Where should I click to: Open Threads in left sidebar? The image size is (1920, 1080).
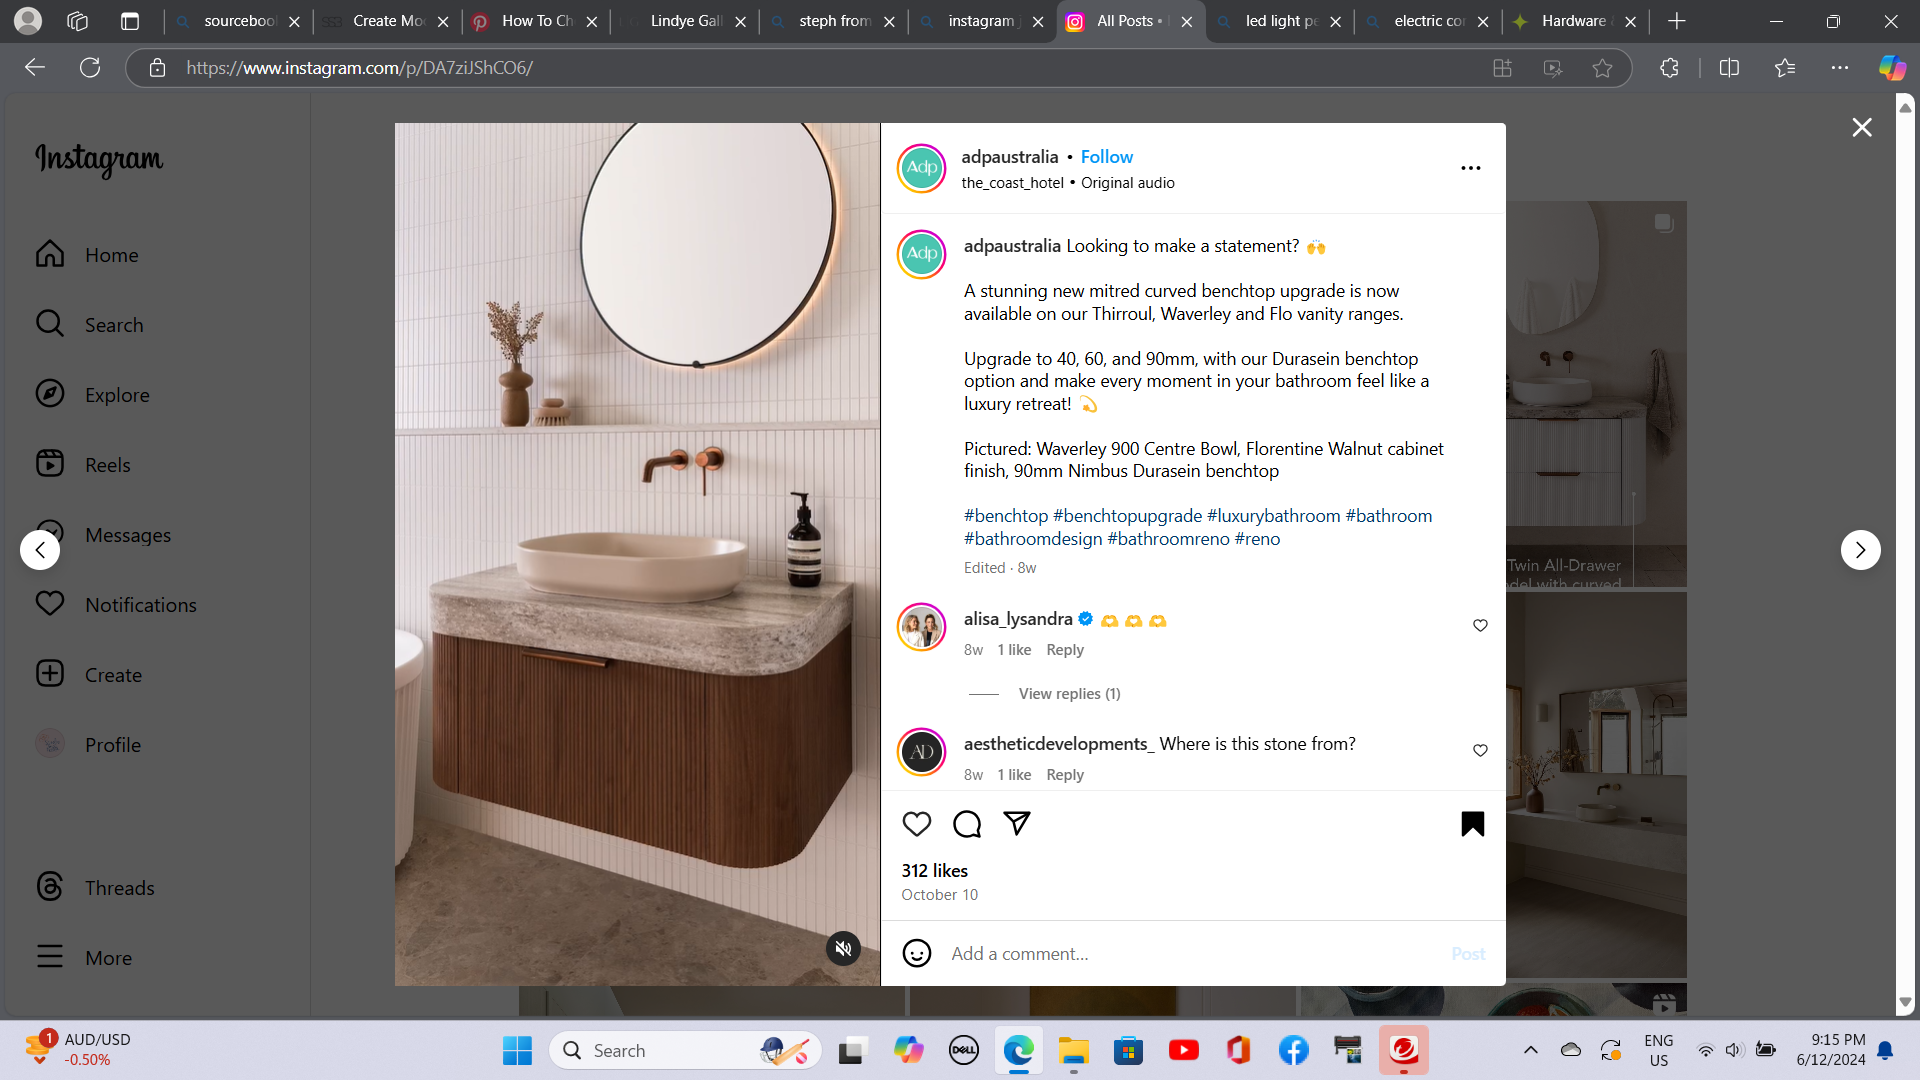tap(119, 888)
